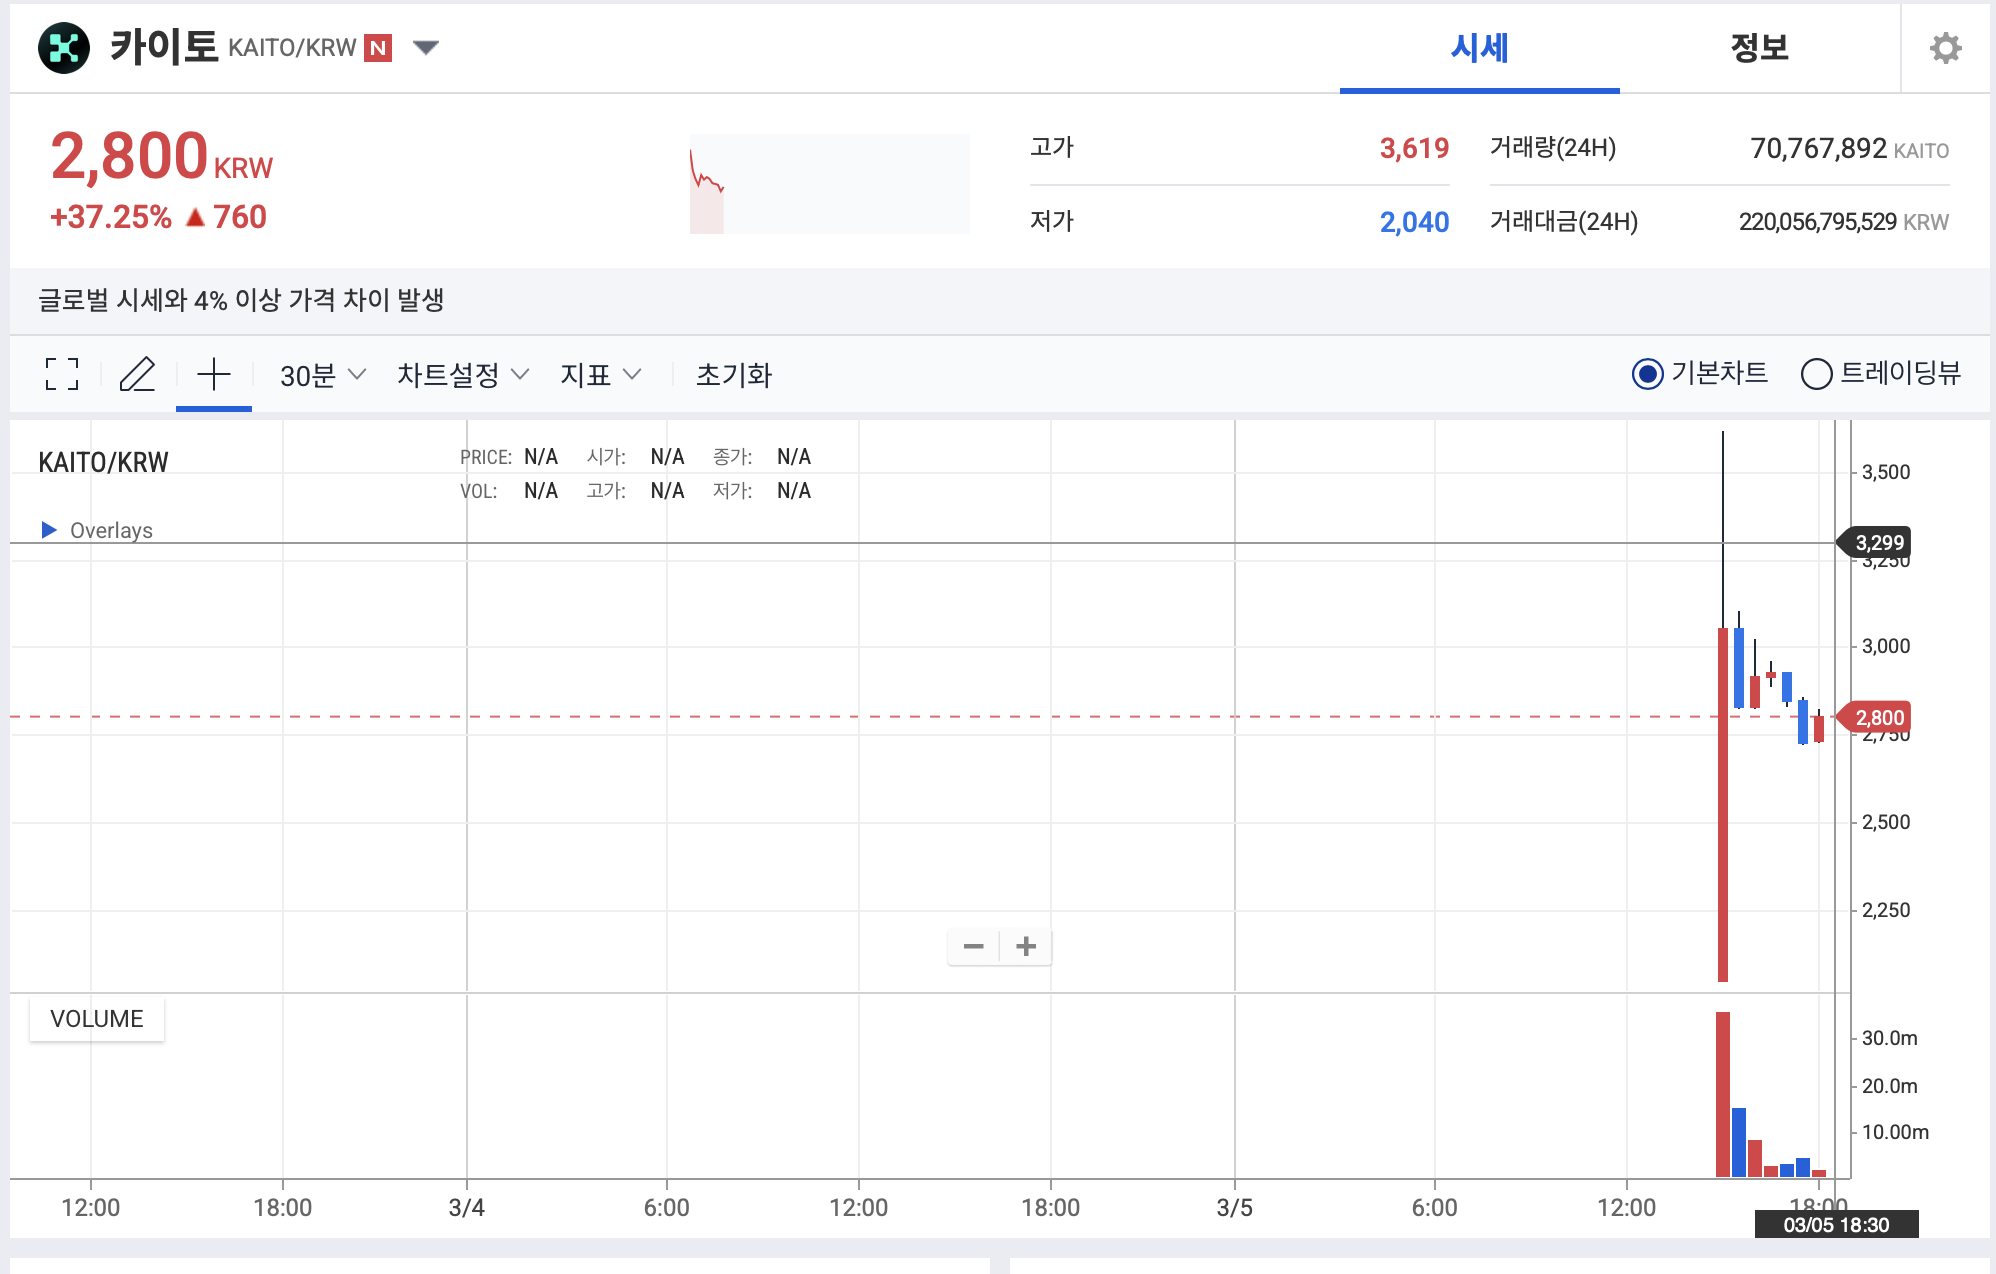Click the fullscreen expand chart icon
This screenshot has height=1274, width=1996.
[62, 375]
